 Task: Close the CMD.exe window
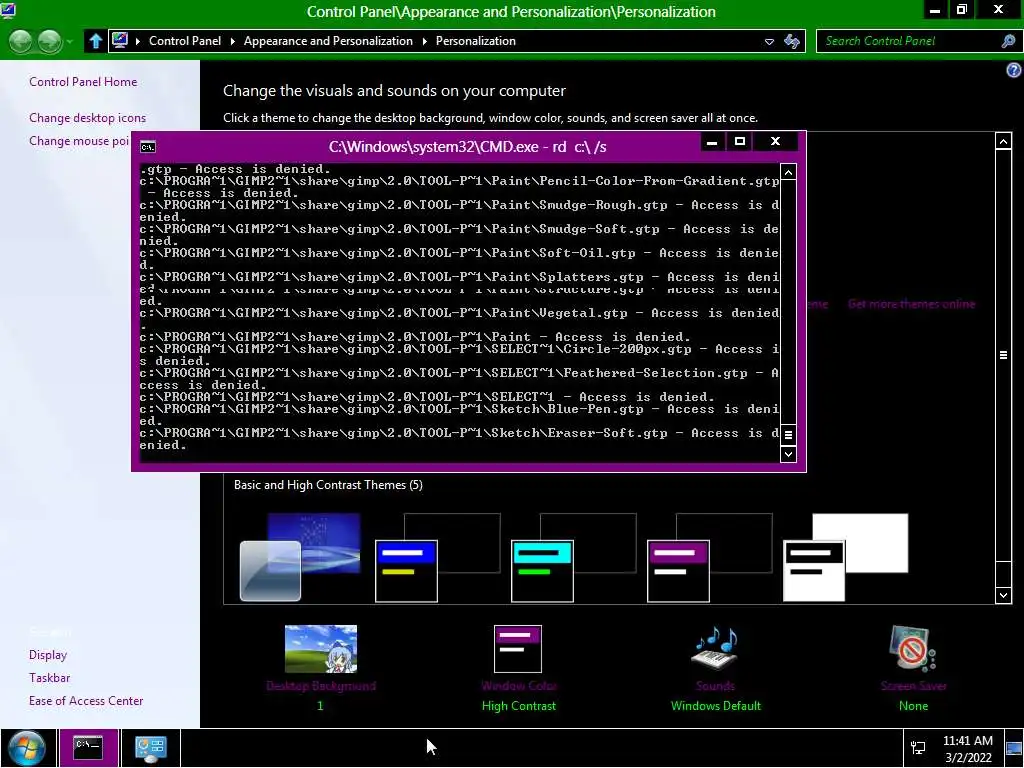pyautogui.click(x=775, y=141)
